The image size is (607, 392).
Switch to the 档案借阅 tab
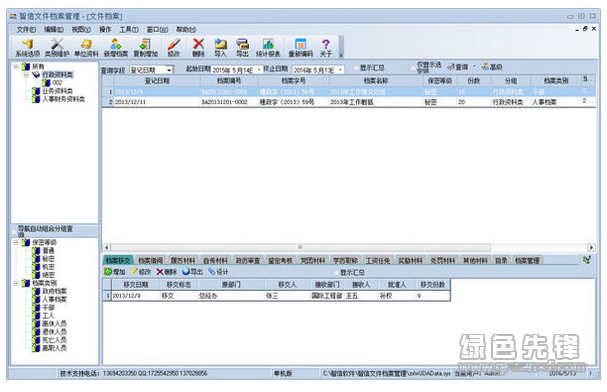(151, 261)
